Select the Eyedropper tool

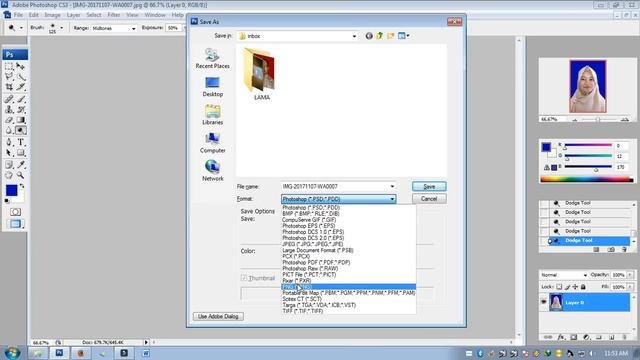tap(20, 165)
